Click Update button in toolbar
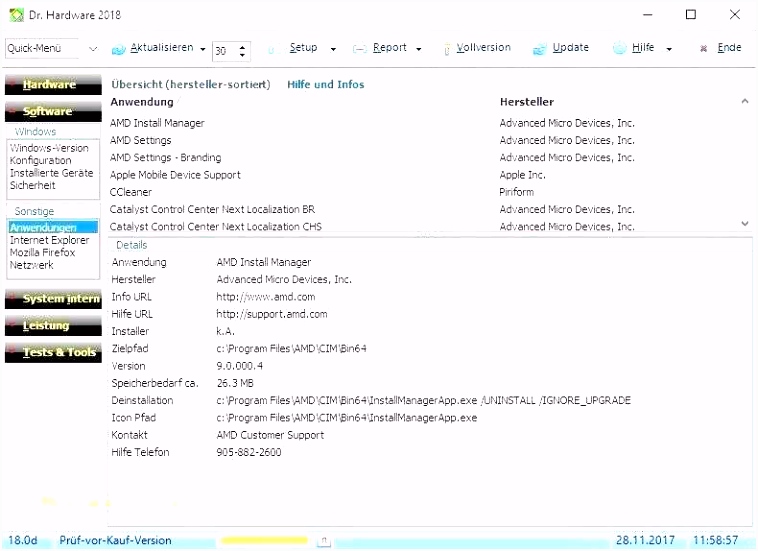758x551 pixels. click(x=571, y=48)
